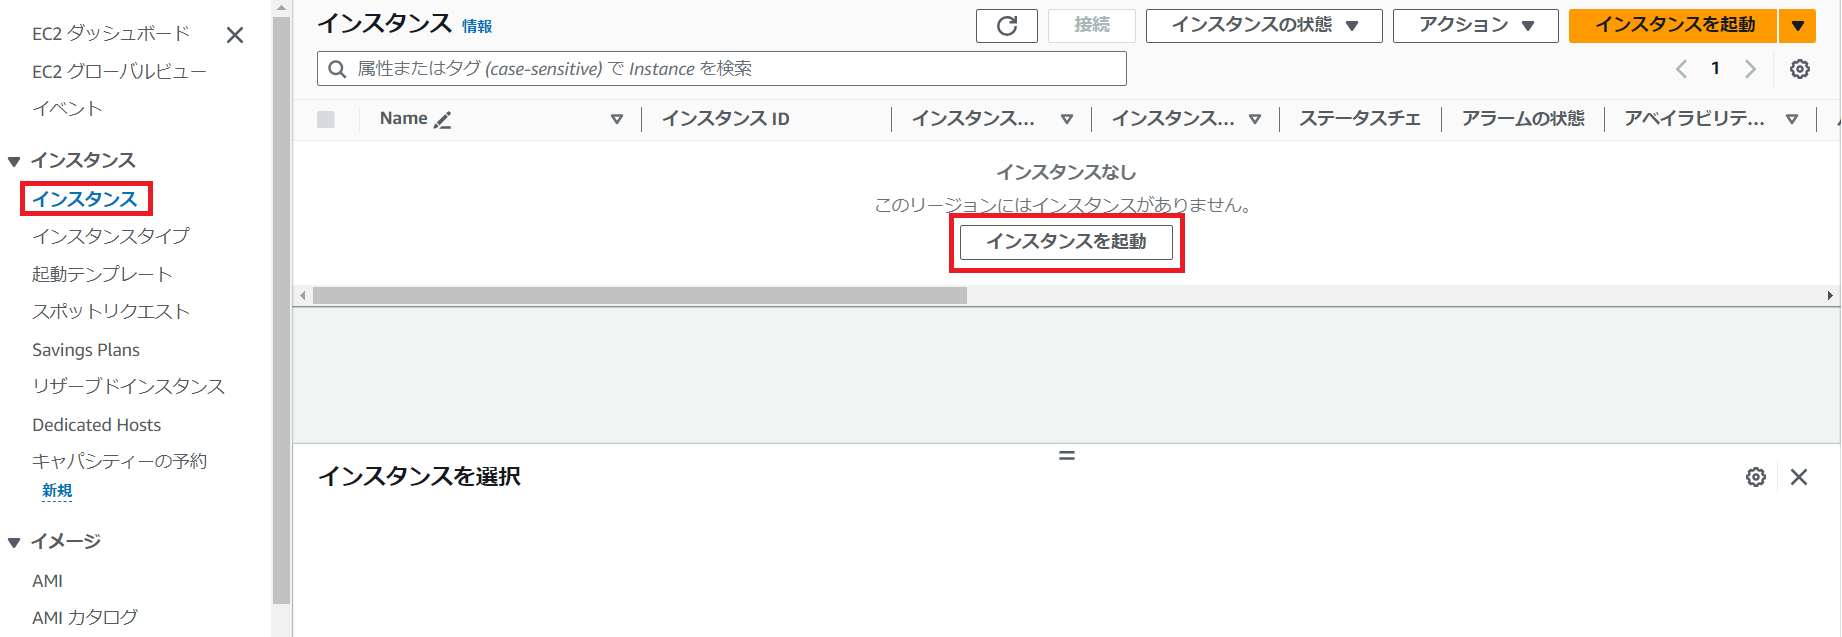Image resolution: width=1842 pixels, height=637 pixels.
Task: Open details panel settings gear icon
Action: [x=1755, y=477]
